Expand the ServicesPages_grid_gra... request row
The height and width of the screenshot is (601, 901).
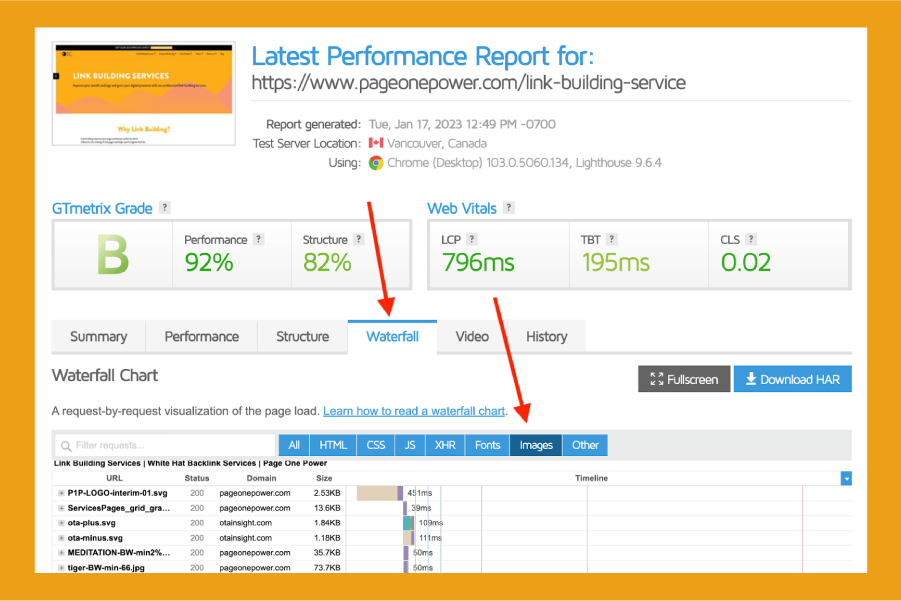tap(61, 508)
